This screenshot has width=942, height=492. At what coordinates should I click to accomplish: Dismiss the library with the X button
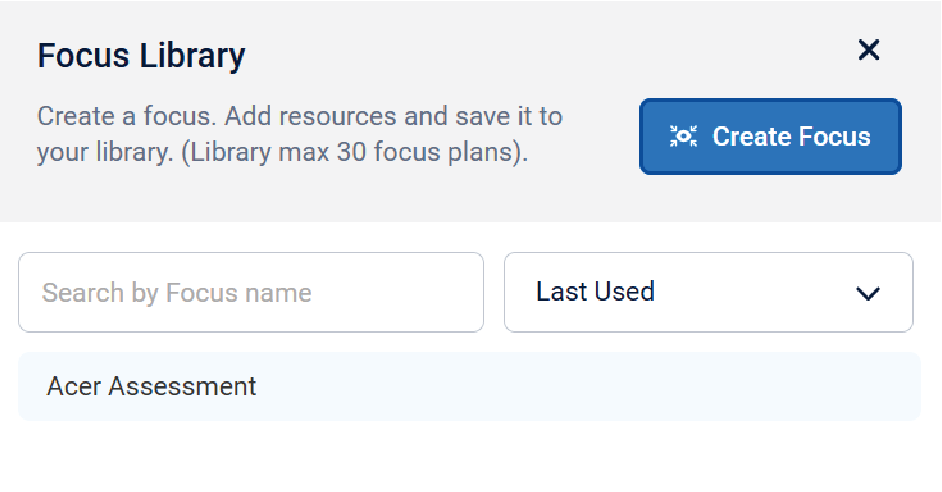pyautogui.click(x=869, y=50)
